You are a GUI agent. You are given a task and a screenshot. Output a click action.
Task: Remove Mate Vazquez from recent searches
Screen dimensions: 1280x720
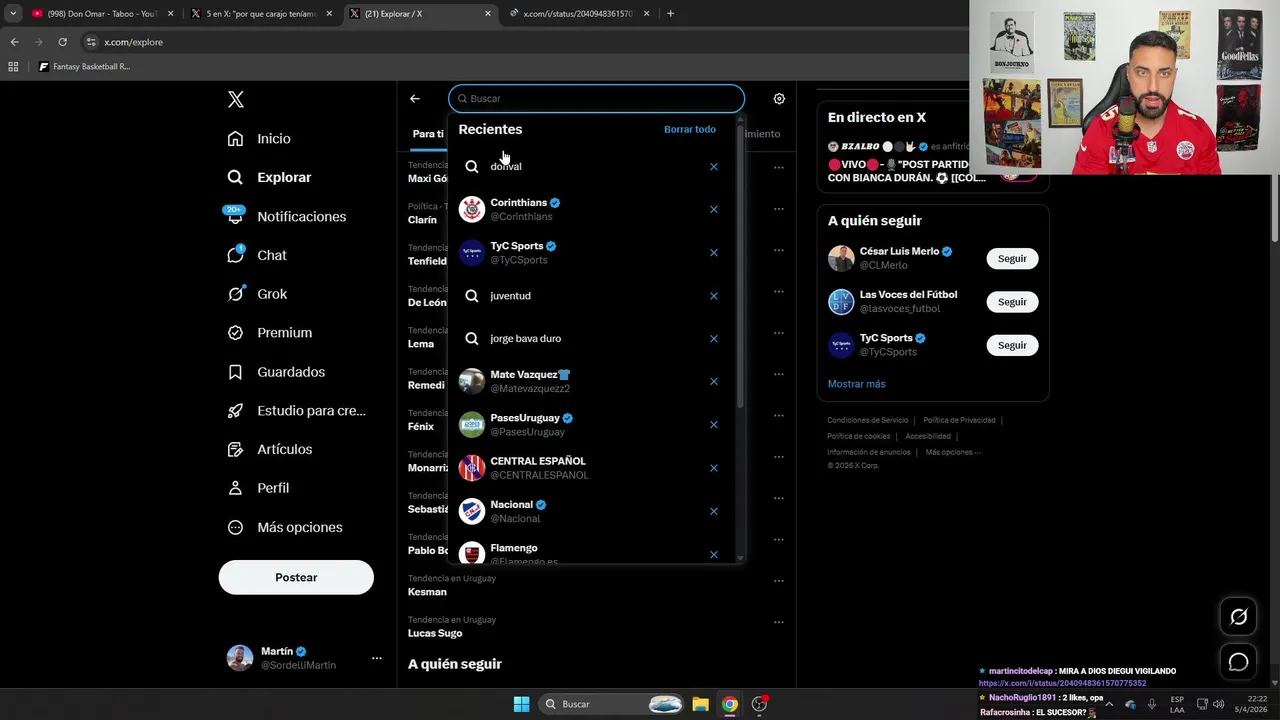pos(714,381)
